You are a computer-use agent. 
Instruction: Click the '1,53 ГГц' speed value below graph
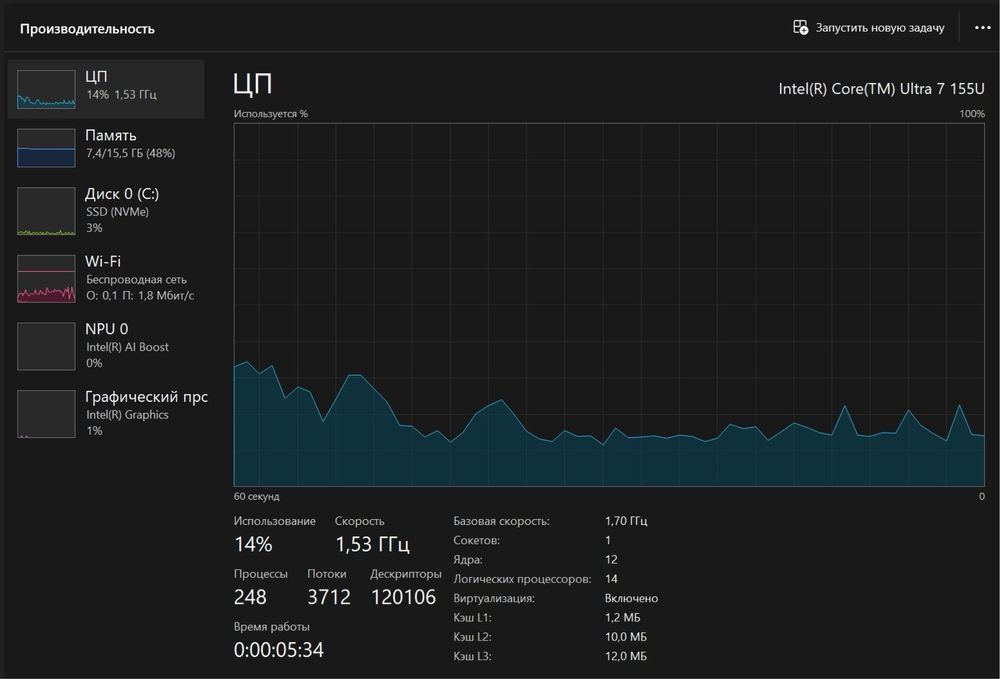tap(372, 544)
